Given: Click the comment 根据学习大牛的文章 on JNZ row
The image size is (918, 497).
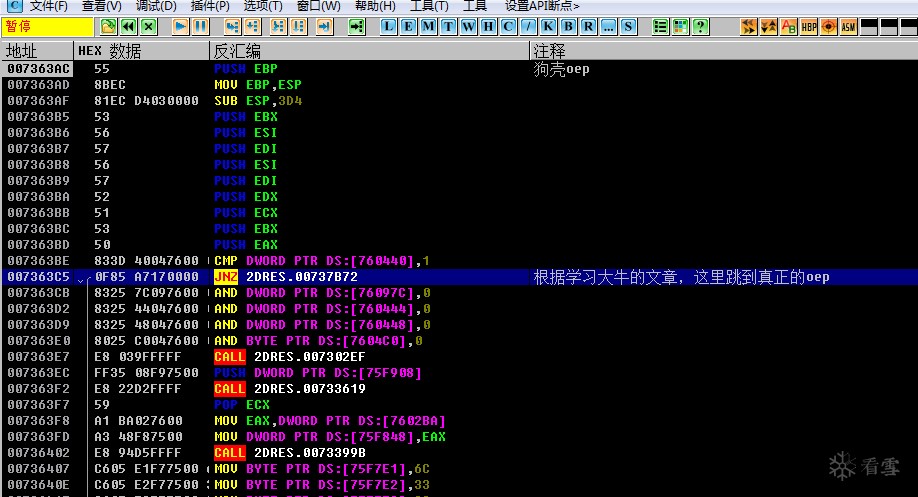Looking at the screenshot, I should 681,277.
